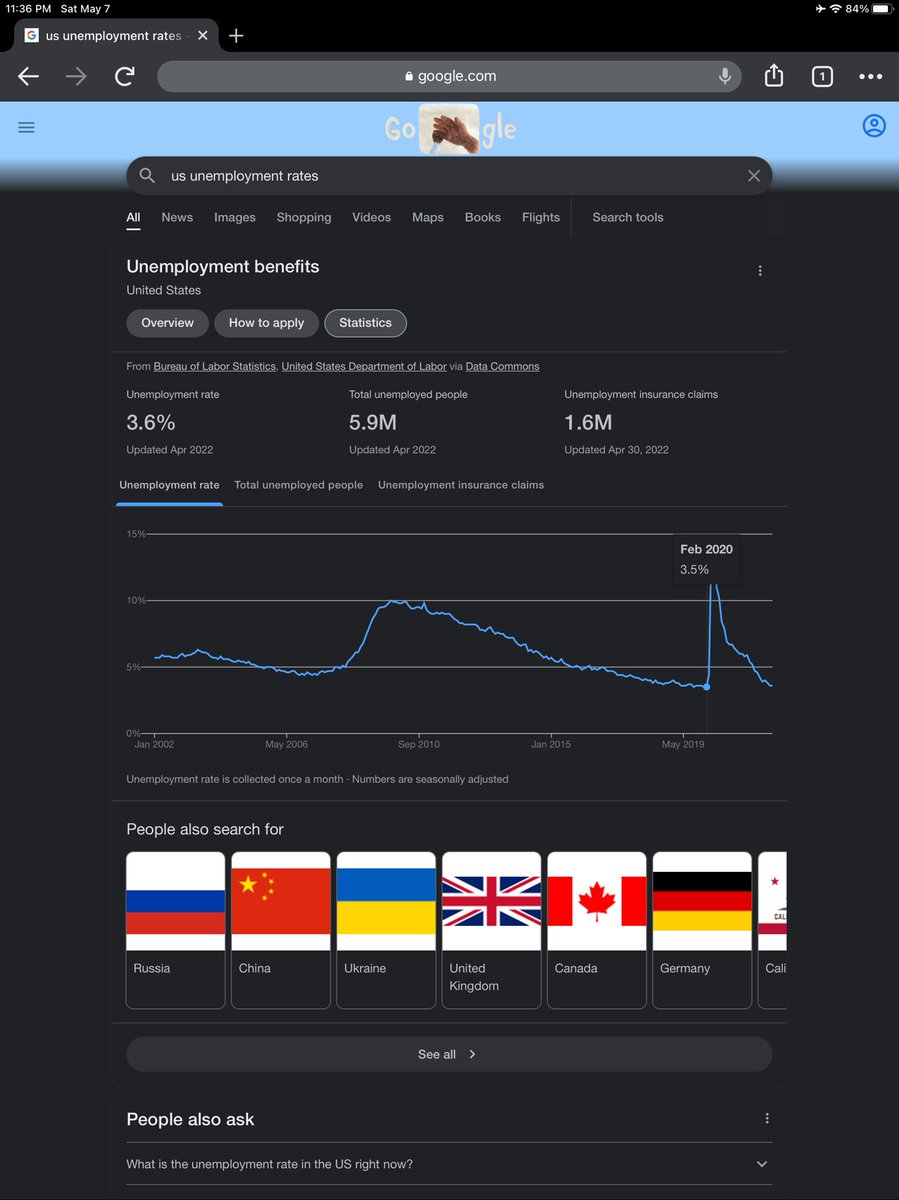Expand the unemployment rate right now question
The width and height of the screenshot is (899, 1200).
(x=449, y=1164)
